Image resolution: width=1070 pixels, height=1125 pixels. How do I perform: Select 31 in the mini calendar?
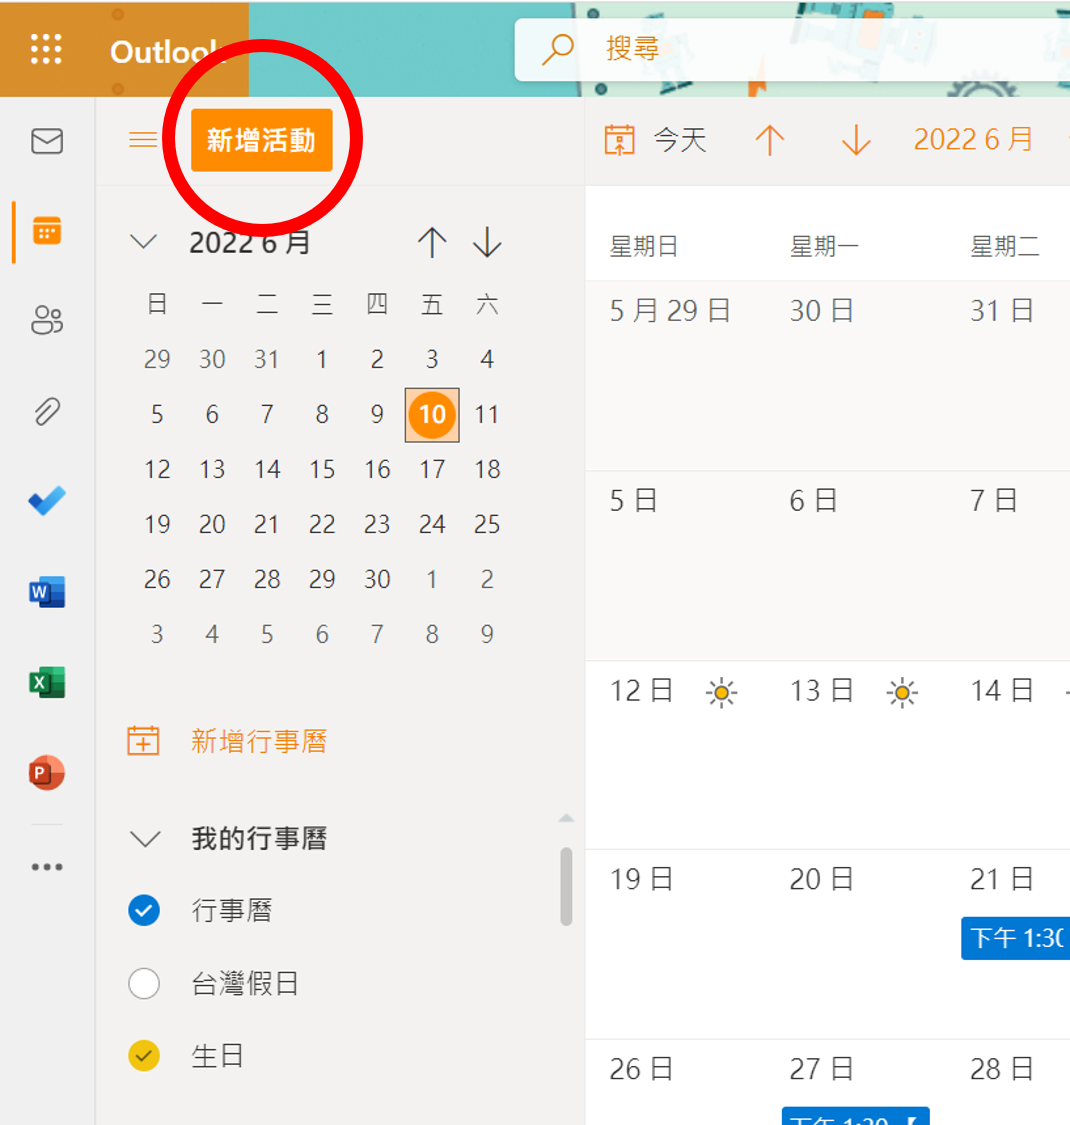(267, 359)
